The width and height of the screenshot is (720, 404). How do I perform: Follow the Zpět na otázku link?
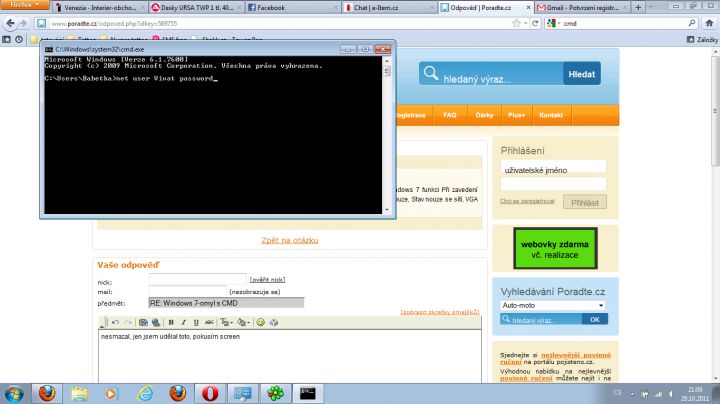click(x=290, y=240)
